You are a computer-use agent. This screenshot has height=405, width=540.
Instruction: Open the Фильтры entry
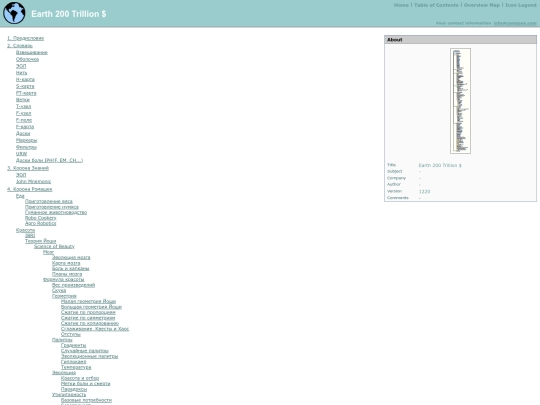pos(26,147)
